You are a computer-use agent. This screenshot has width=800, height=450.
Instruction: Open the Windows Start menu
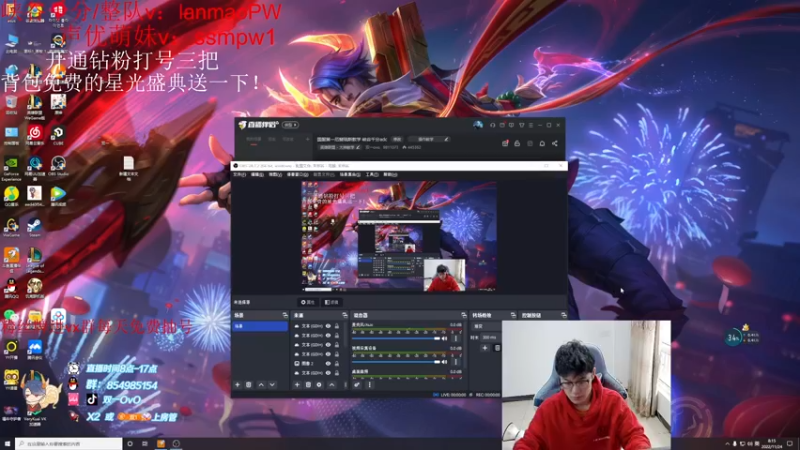tap(7, 444)
